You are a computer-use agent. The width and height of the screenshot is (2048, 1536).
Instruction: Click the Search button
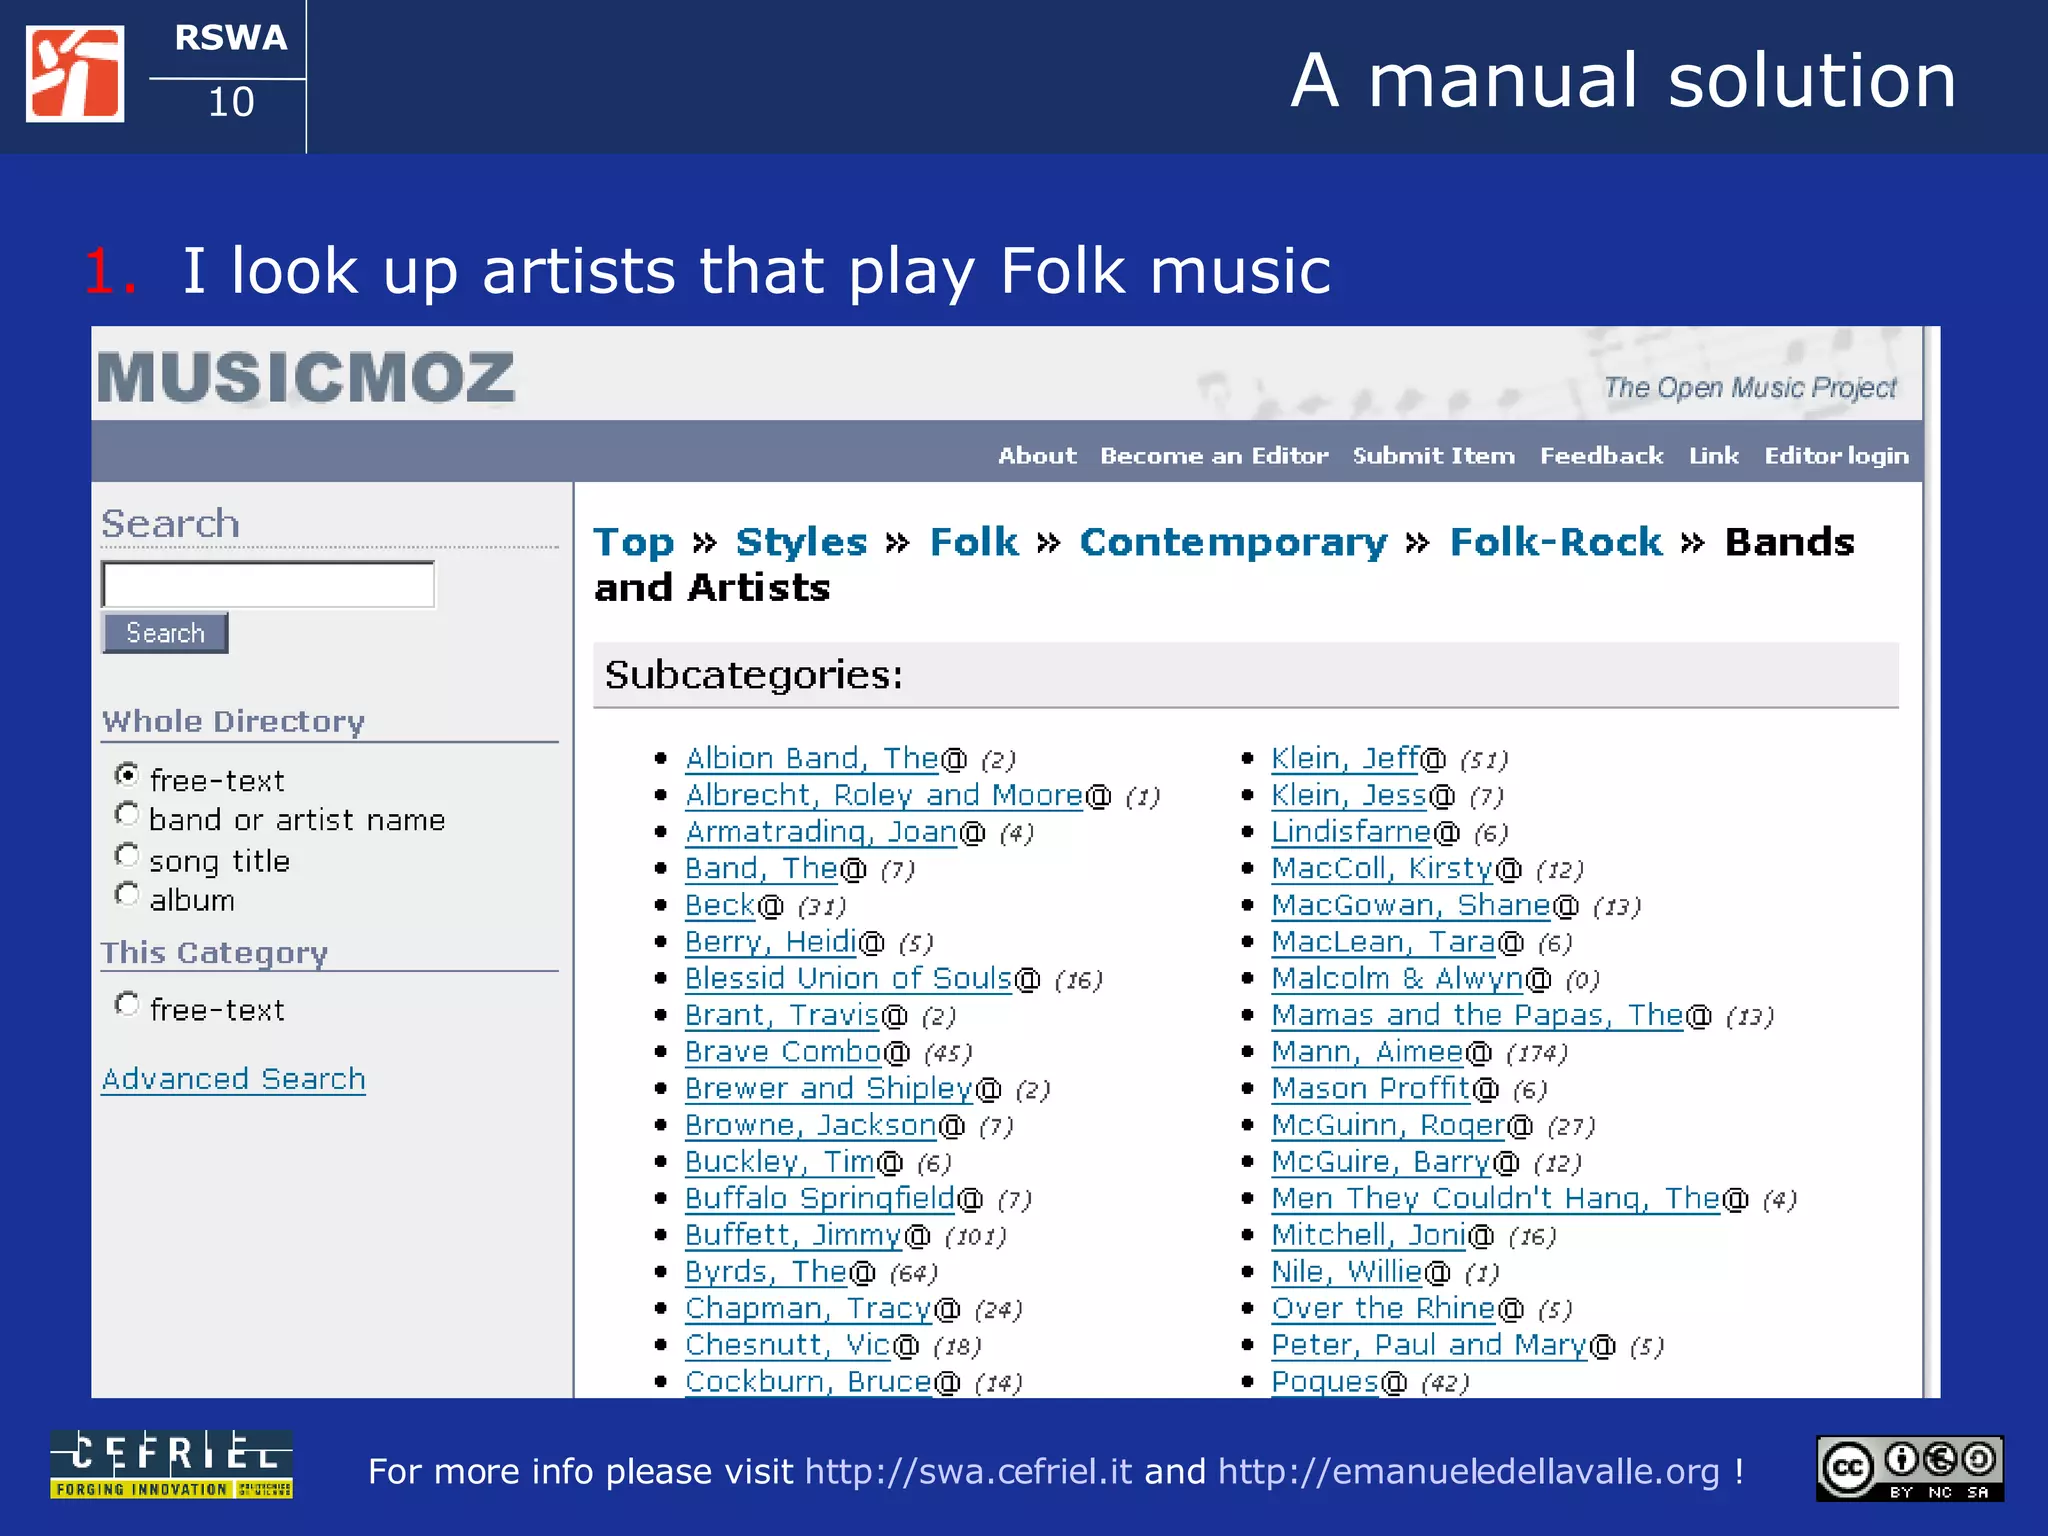(165, 633)
